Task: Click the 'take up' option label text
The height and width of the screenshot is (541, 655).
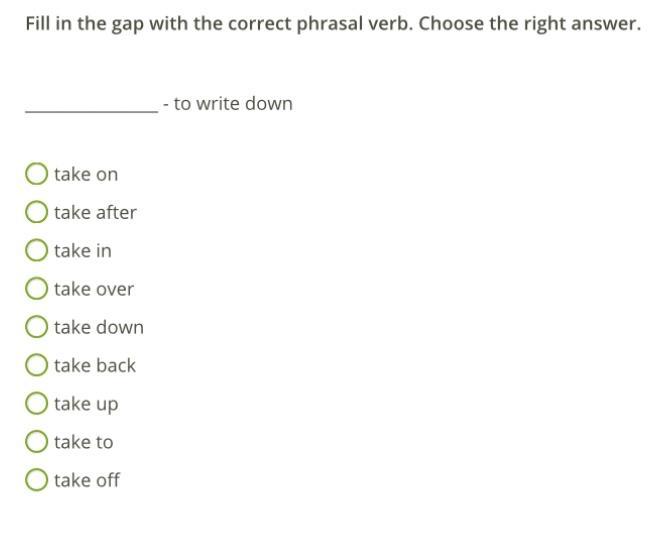Action: 86,404
